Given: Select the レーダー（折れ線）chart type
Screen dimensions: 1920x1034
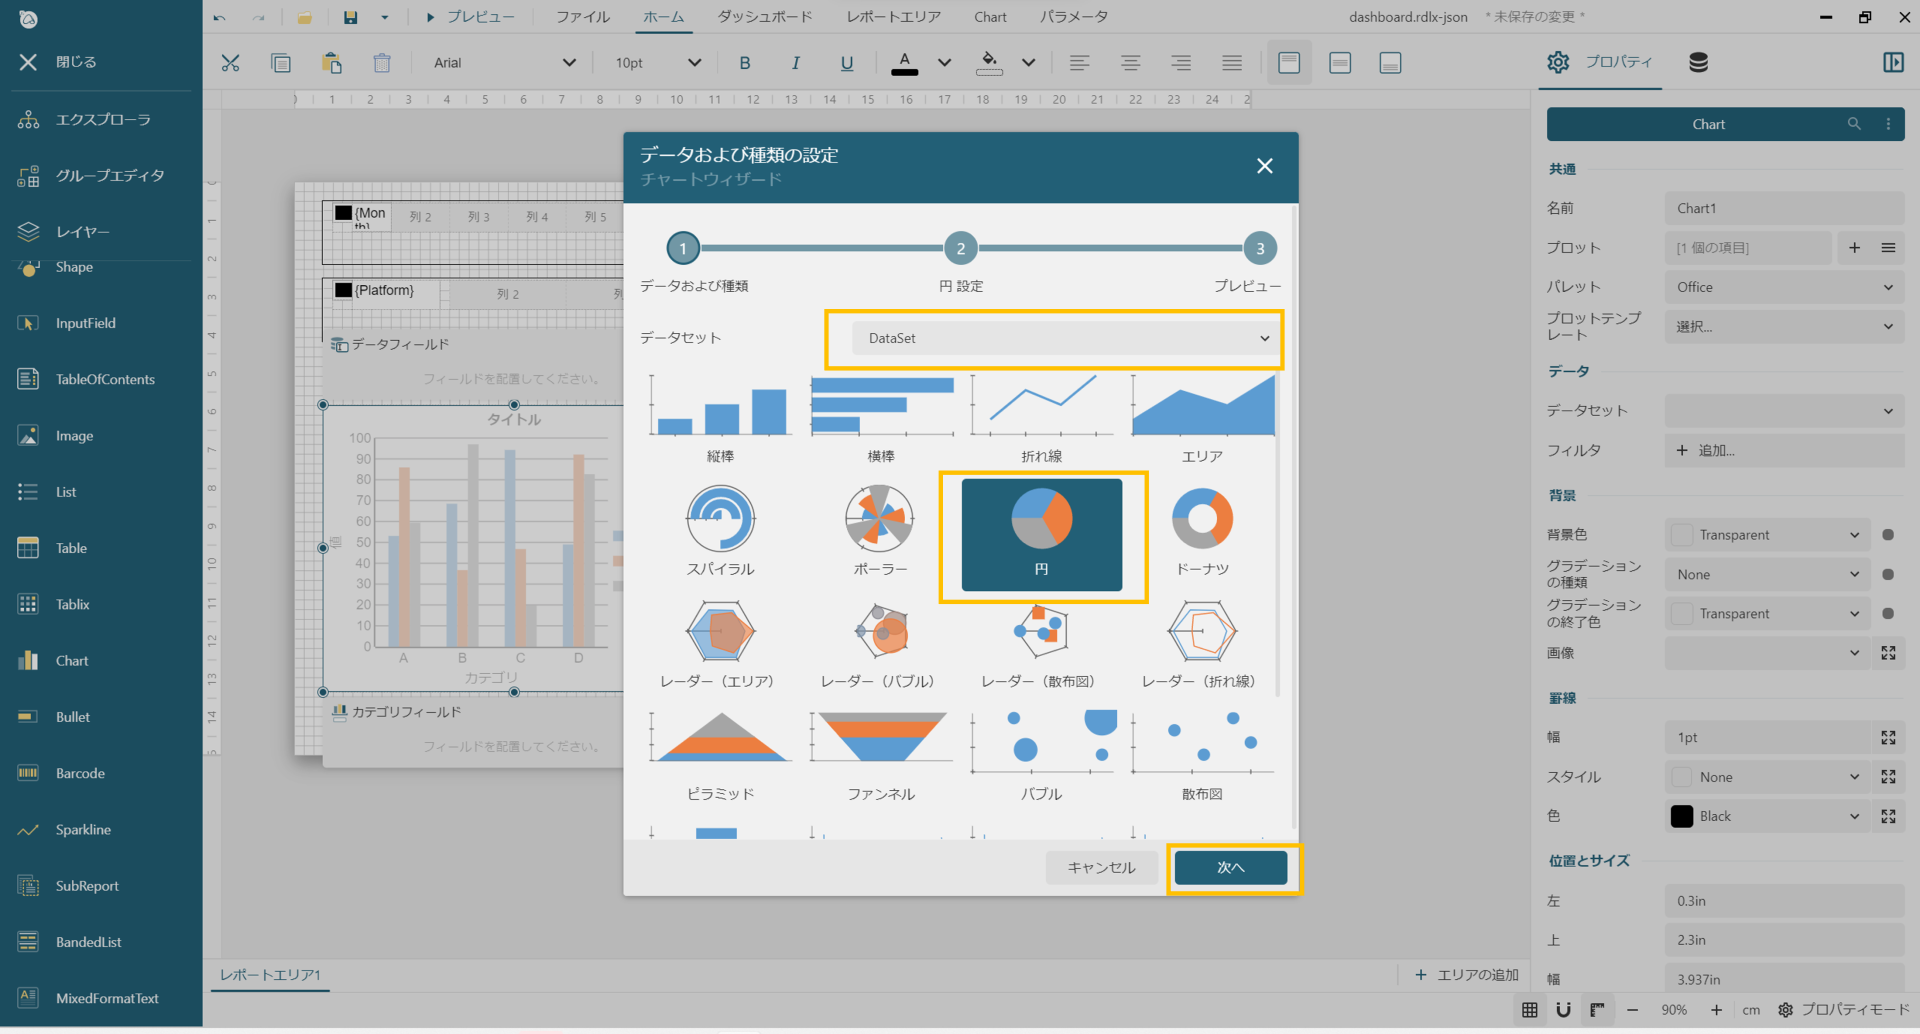Looking at the screenshot, I should tap(1202, 645).
